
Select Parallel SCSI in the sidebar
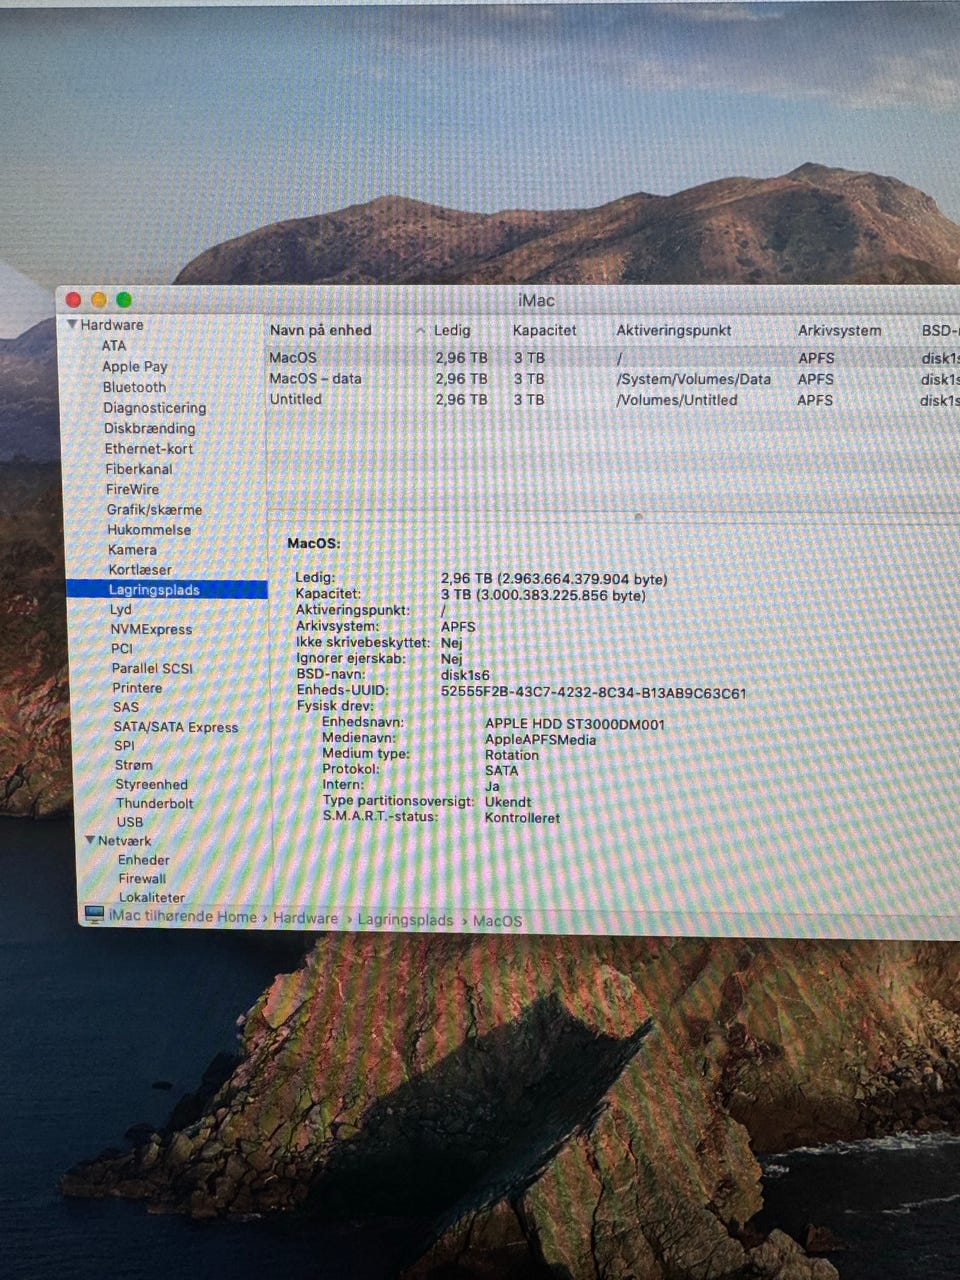click(x=152, y=668)
